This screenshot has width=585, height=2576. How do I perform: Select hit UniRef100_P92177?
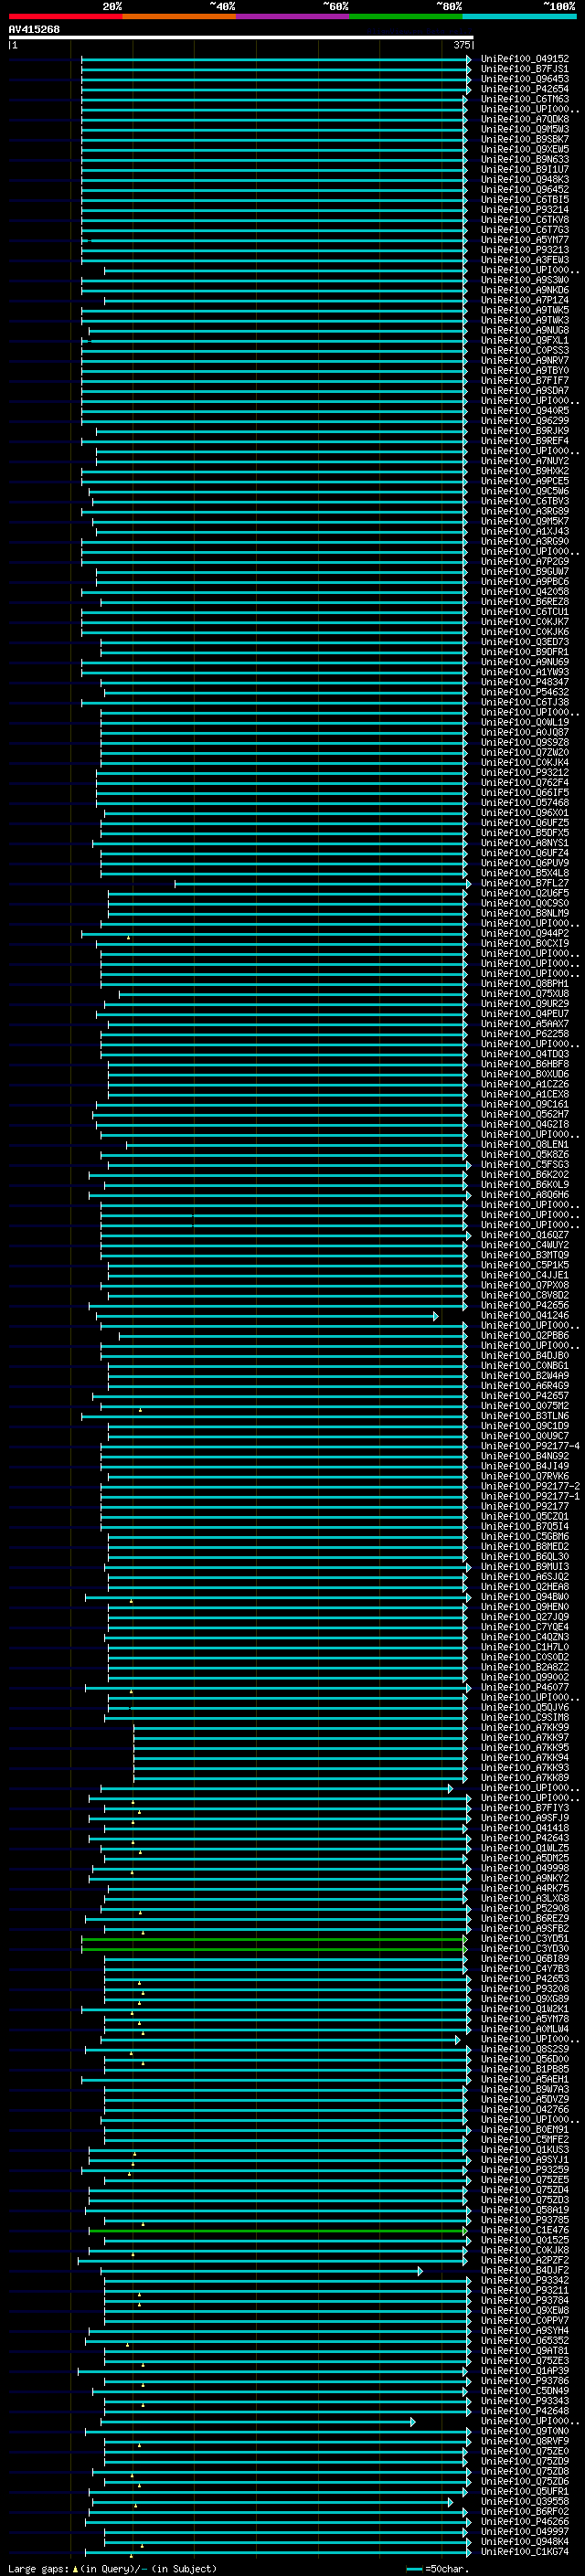525,1507
